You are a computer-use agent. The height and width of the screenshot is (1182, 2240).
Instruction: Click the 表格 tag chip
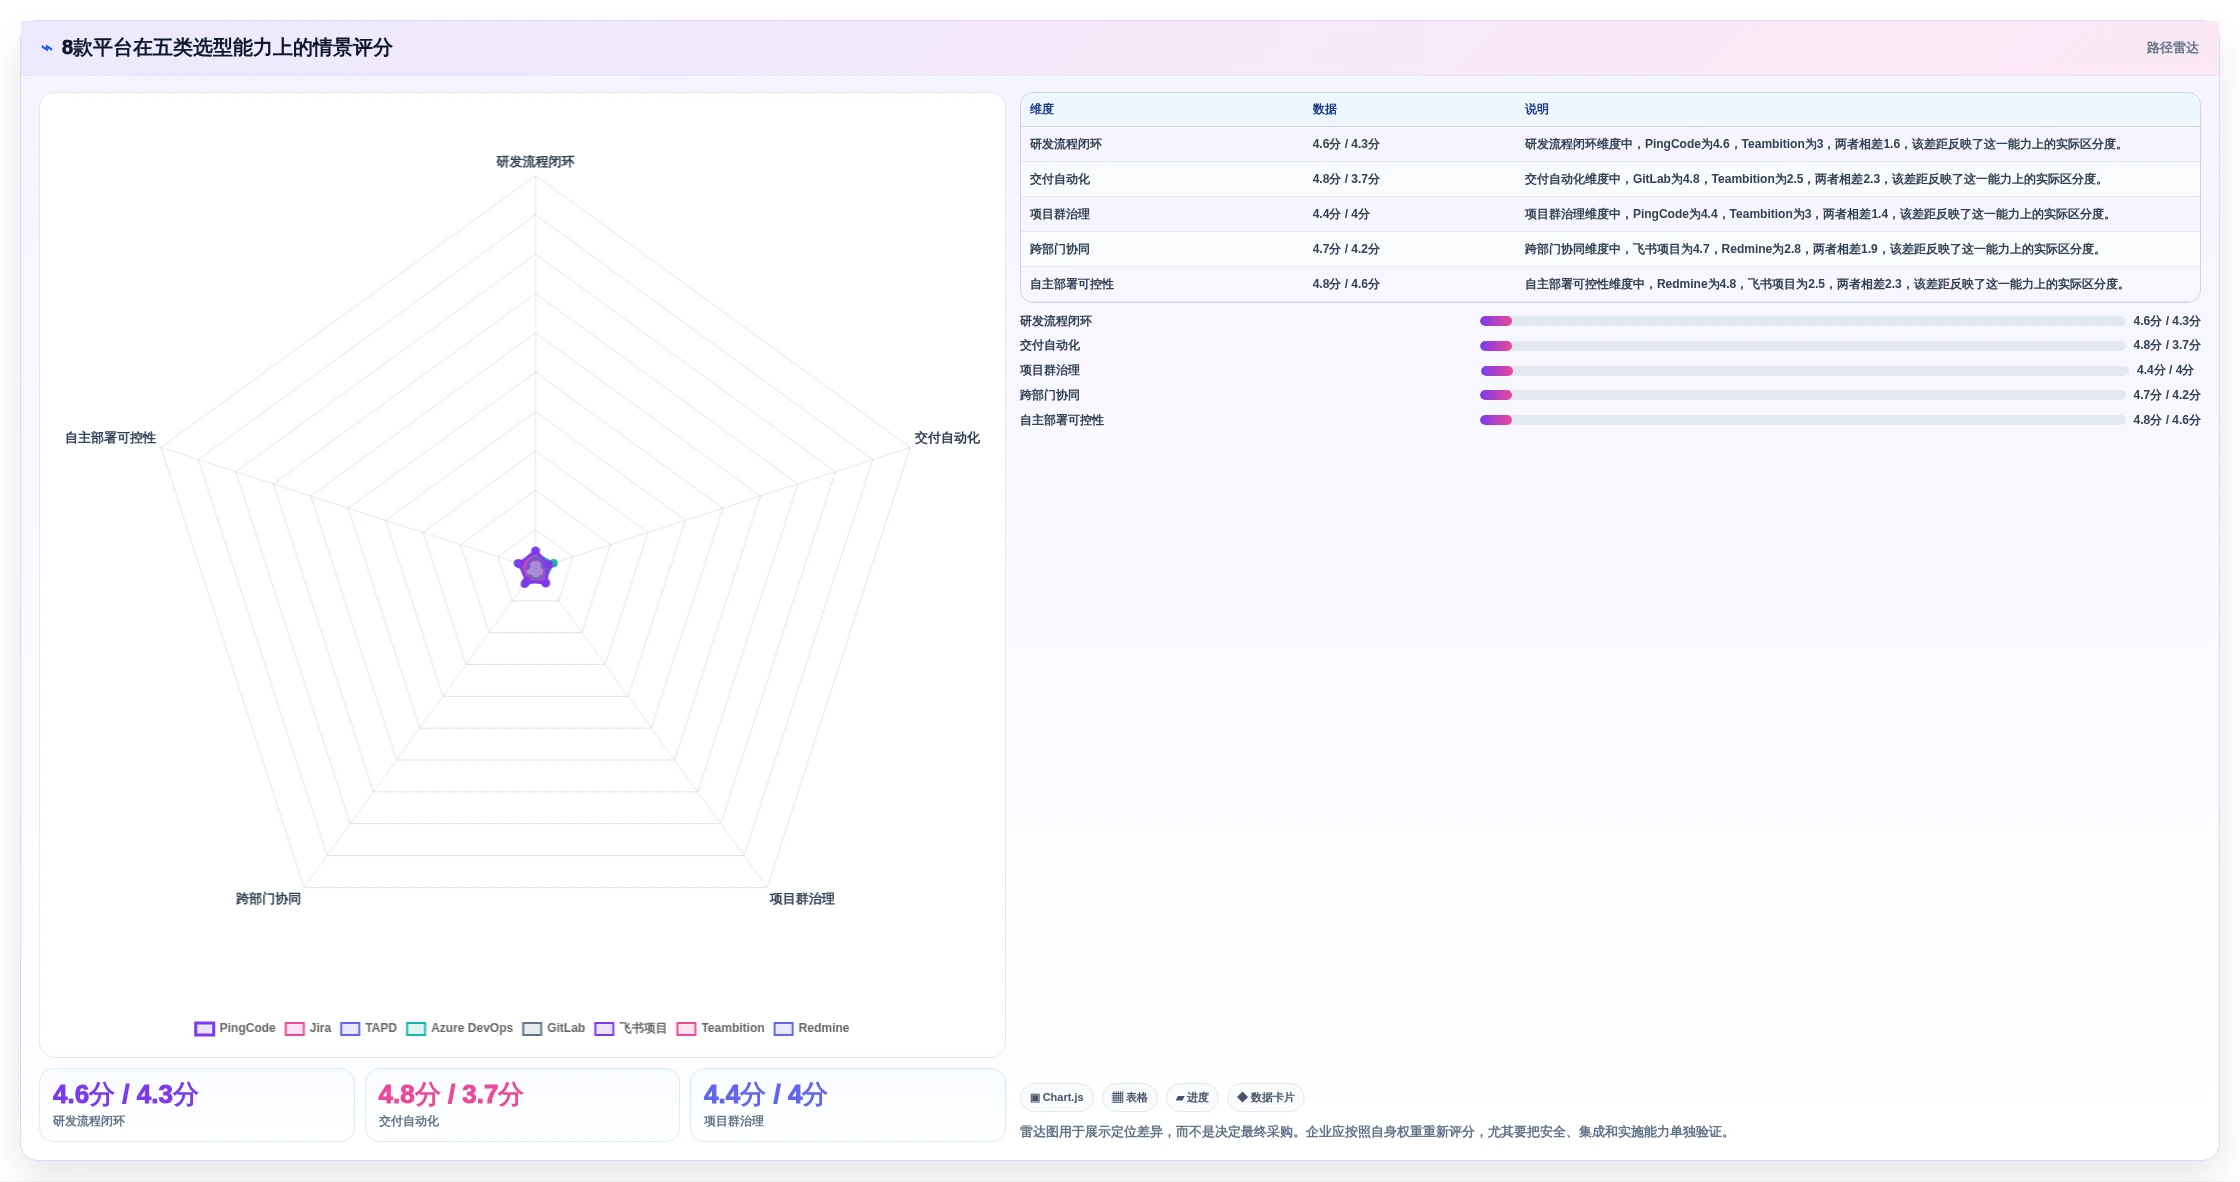point(1130,1097)
